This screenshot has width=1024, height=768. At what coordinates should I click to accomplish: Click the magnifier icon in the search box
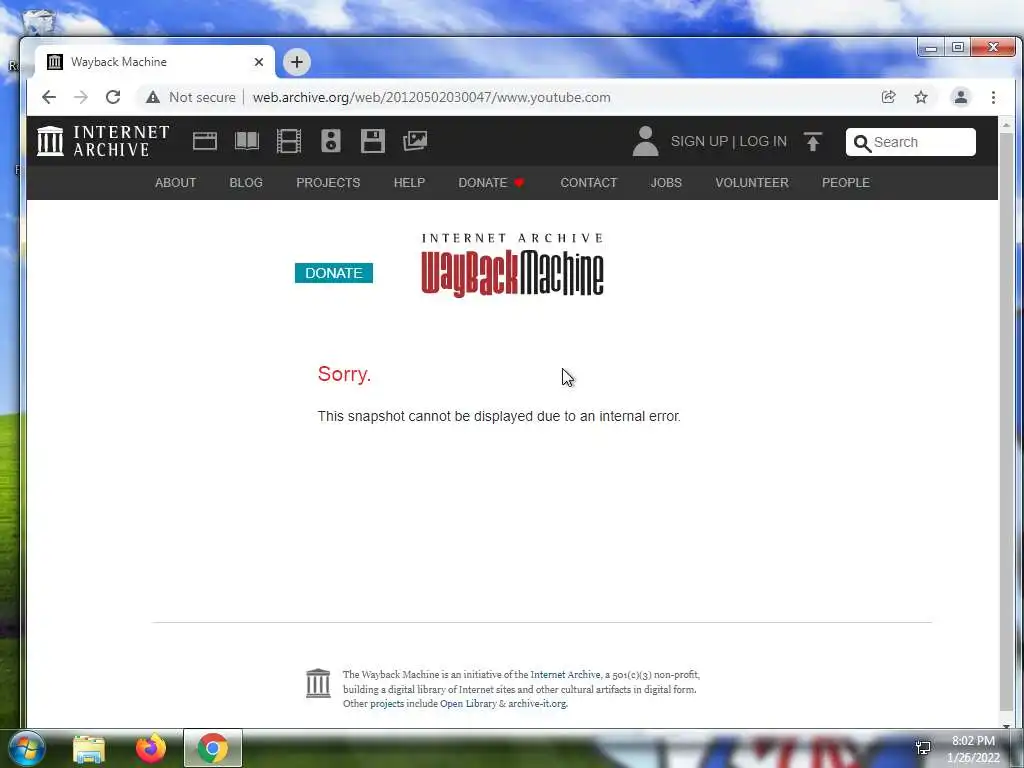(x=862, y=143)
